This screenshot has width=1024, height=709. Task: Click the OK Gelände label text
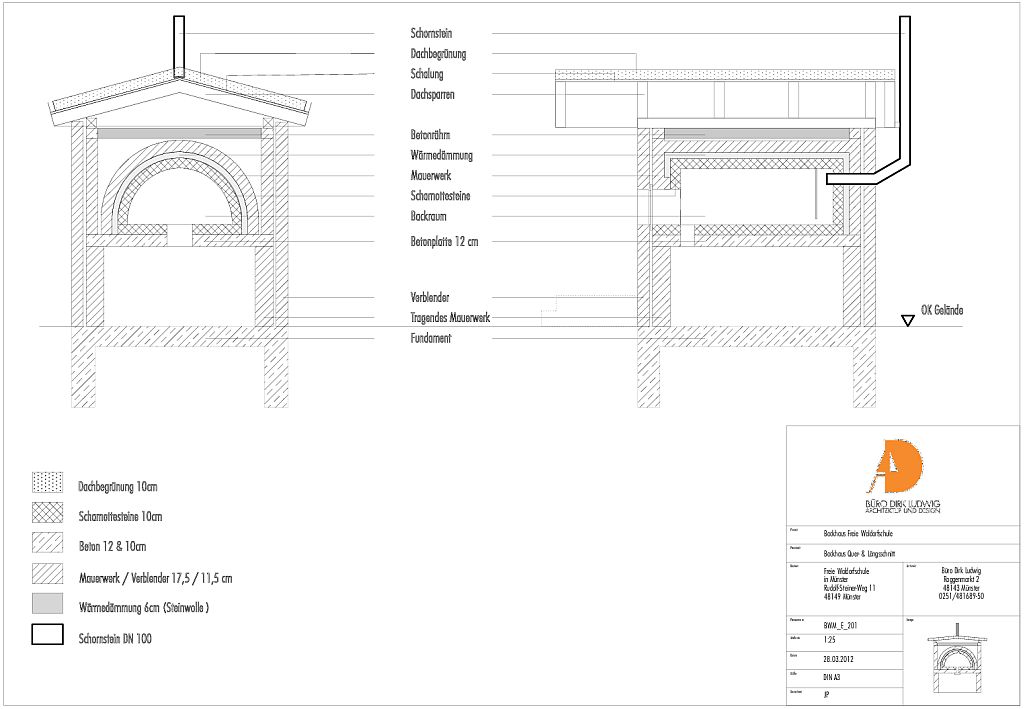pyautogui.click(x=942, y=311)
